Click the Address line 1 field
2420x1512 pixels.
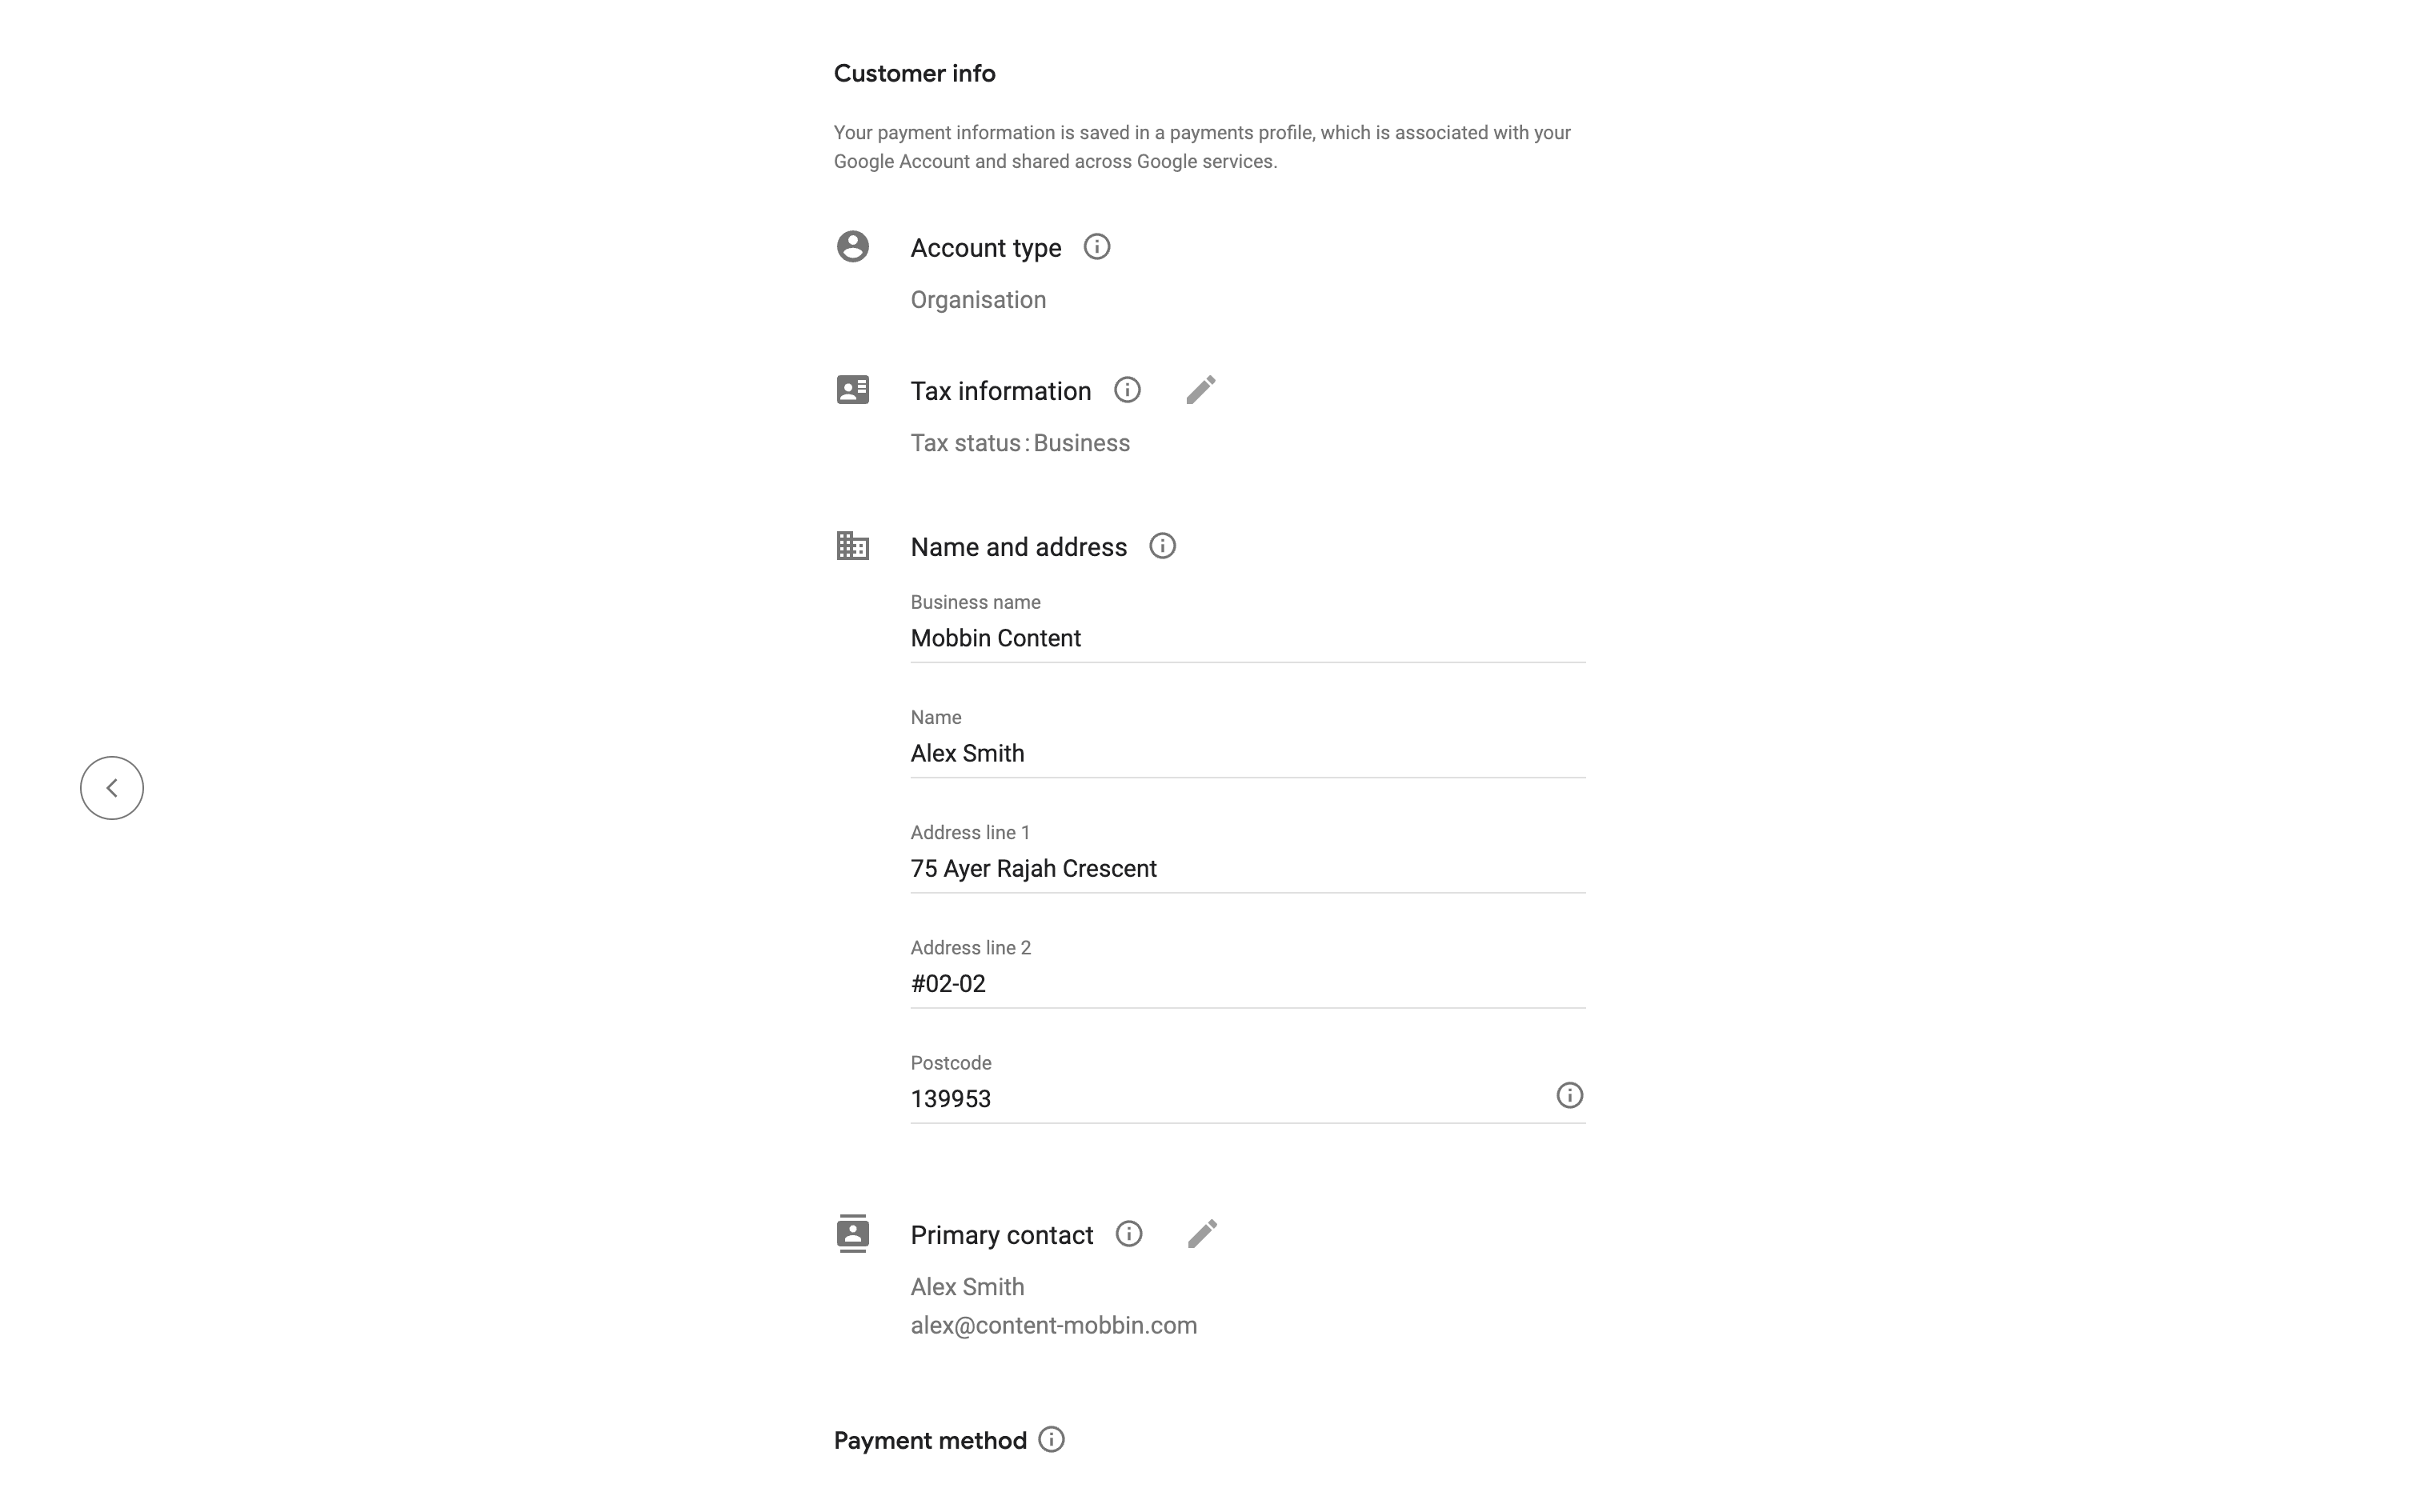coord(1246,868)
